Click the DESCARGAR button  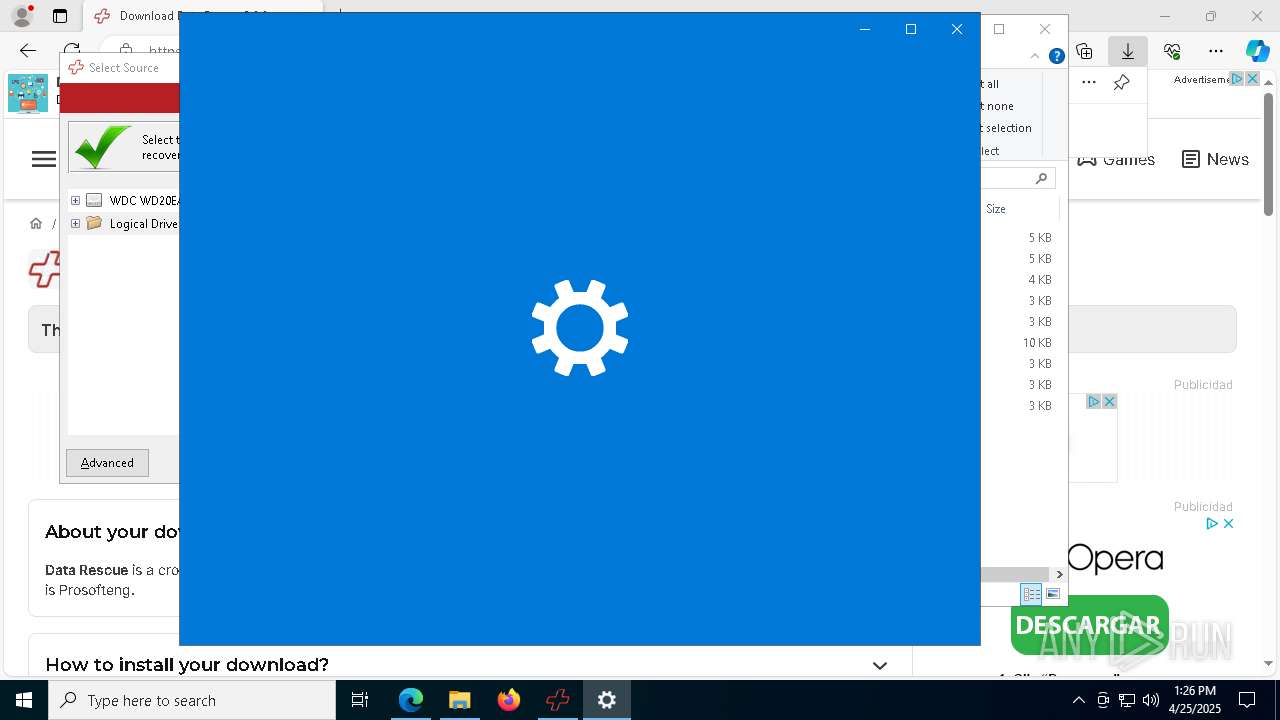1088,626
